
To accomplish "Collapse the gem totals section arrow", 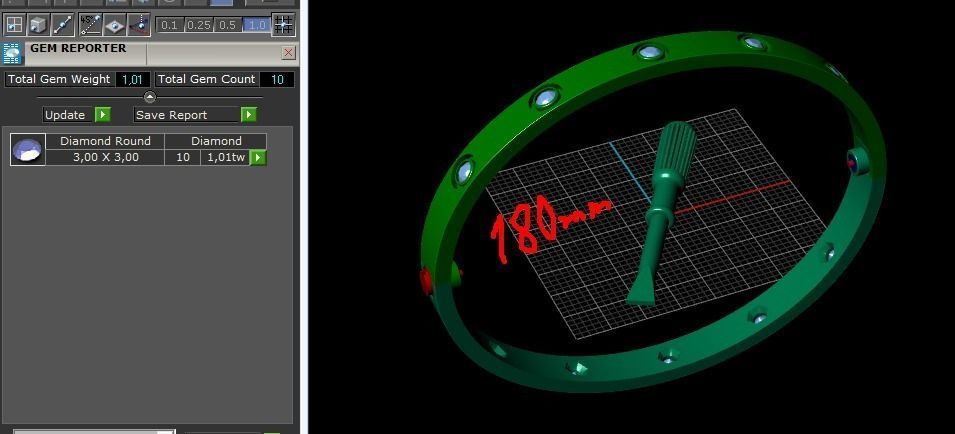I will 150,97.
